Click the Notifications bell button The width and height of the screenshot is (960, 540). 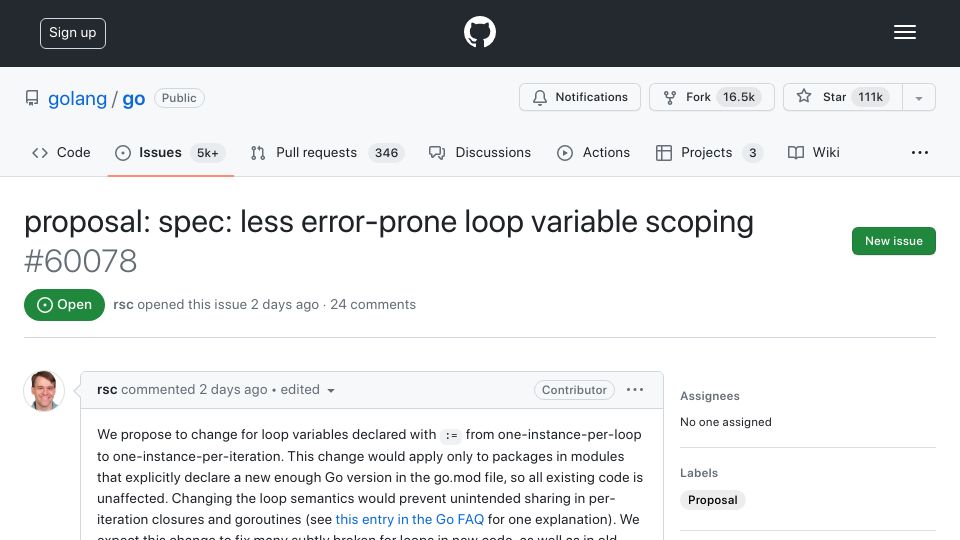pos(580,97)
